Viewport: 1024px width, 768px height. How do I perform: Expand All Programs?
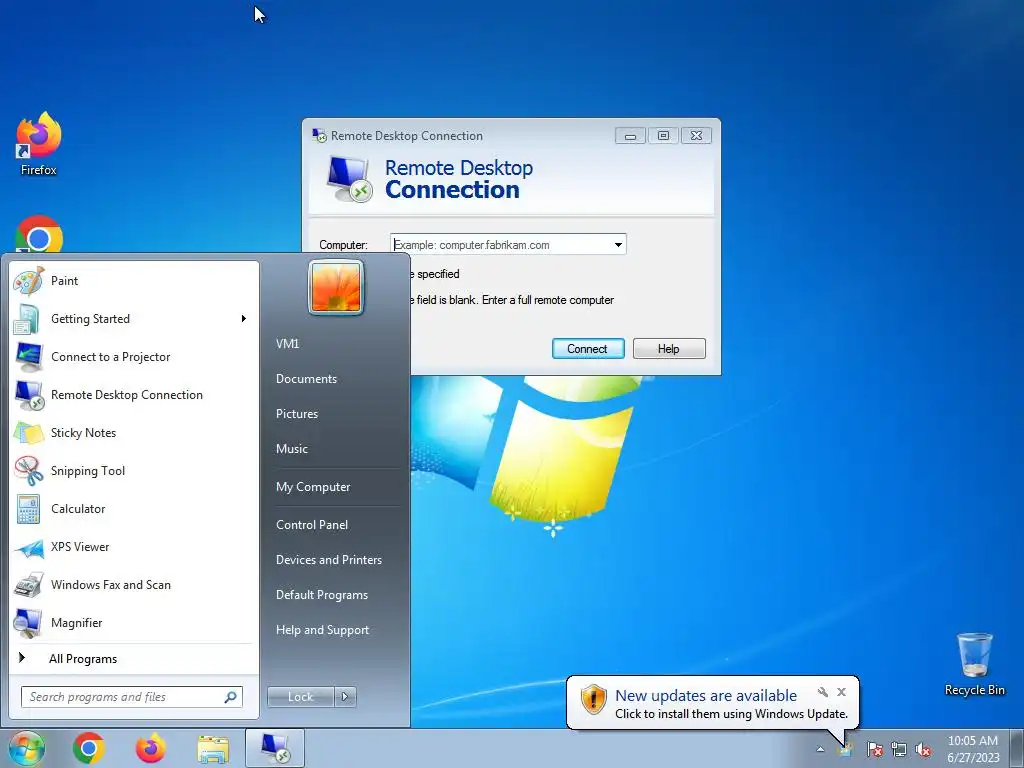[x=133, y=659]
